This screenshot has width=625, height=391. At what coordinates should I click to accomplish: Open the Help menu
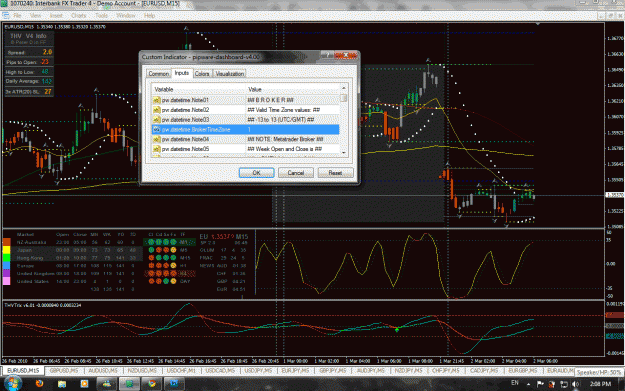click(149, 16)
